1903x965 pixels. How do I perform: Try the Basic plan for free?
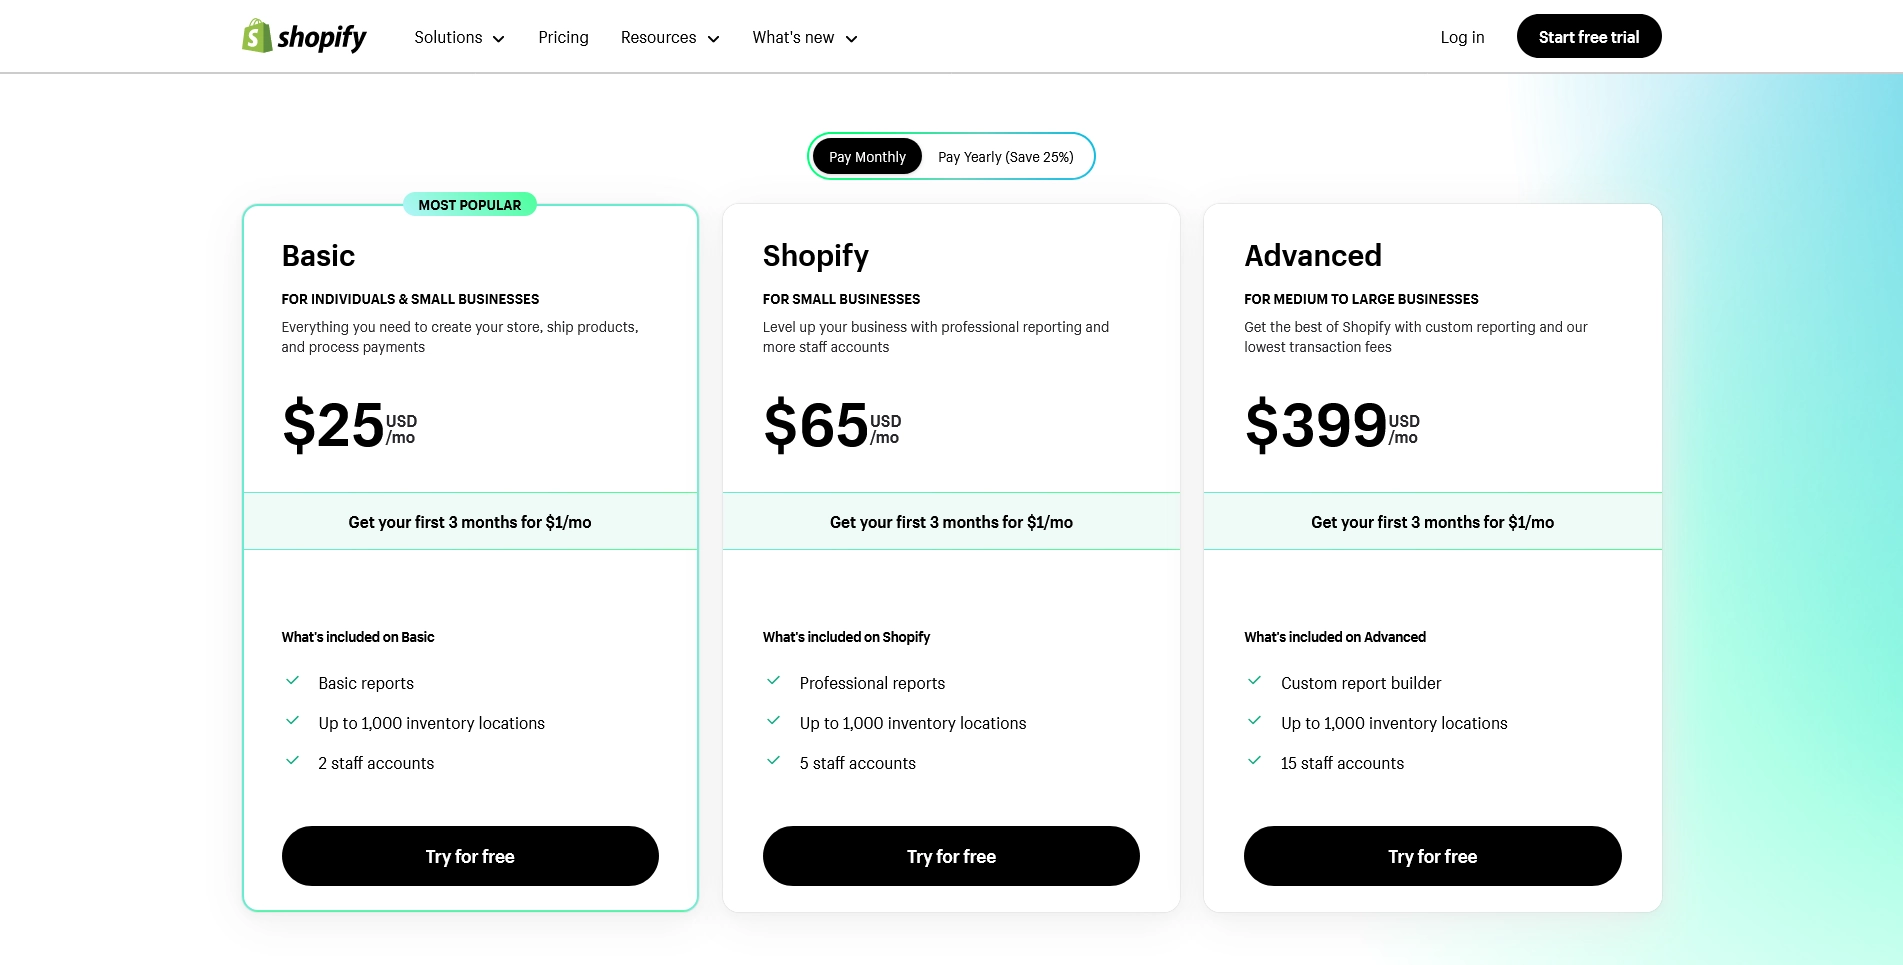coord(470,856)
